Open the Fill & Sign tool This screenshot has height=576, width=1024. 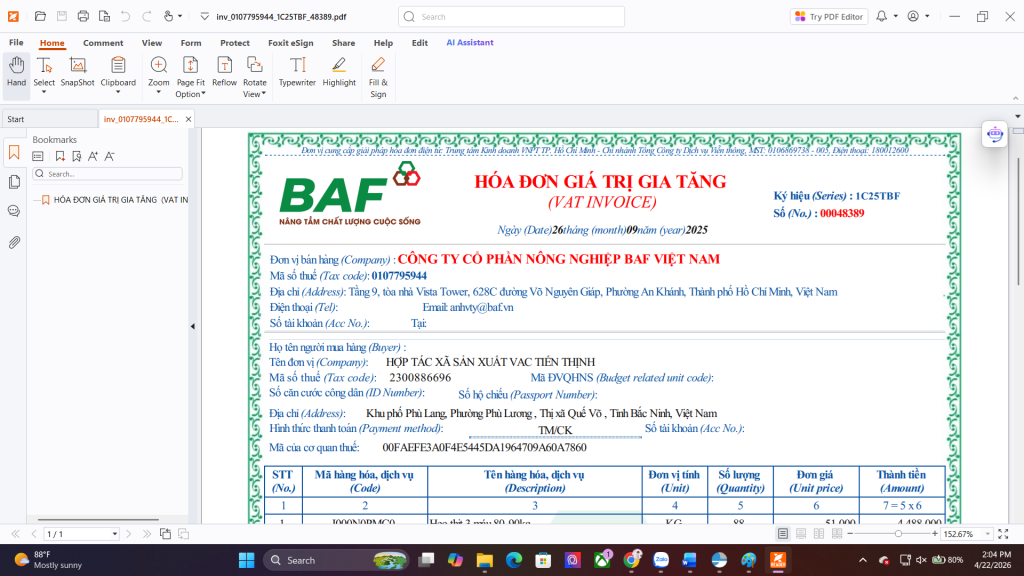(x=378, y=76)
